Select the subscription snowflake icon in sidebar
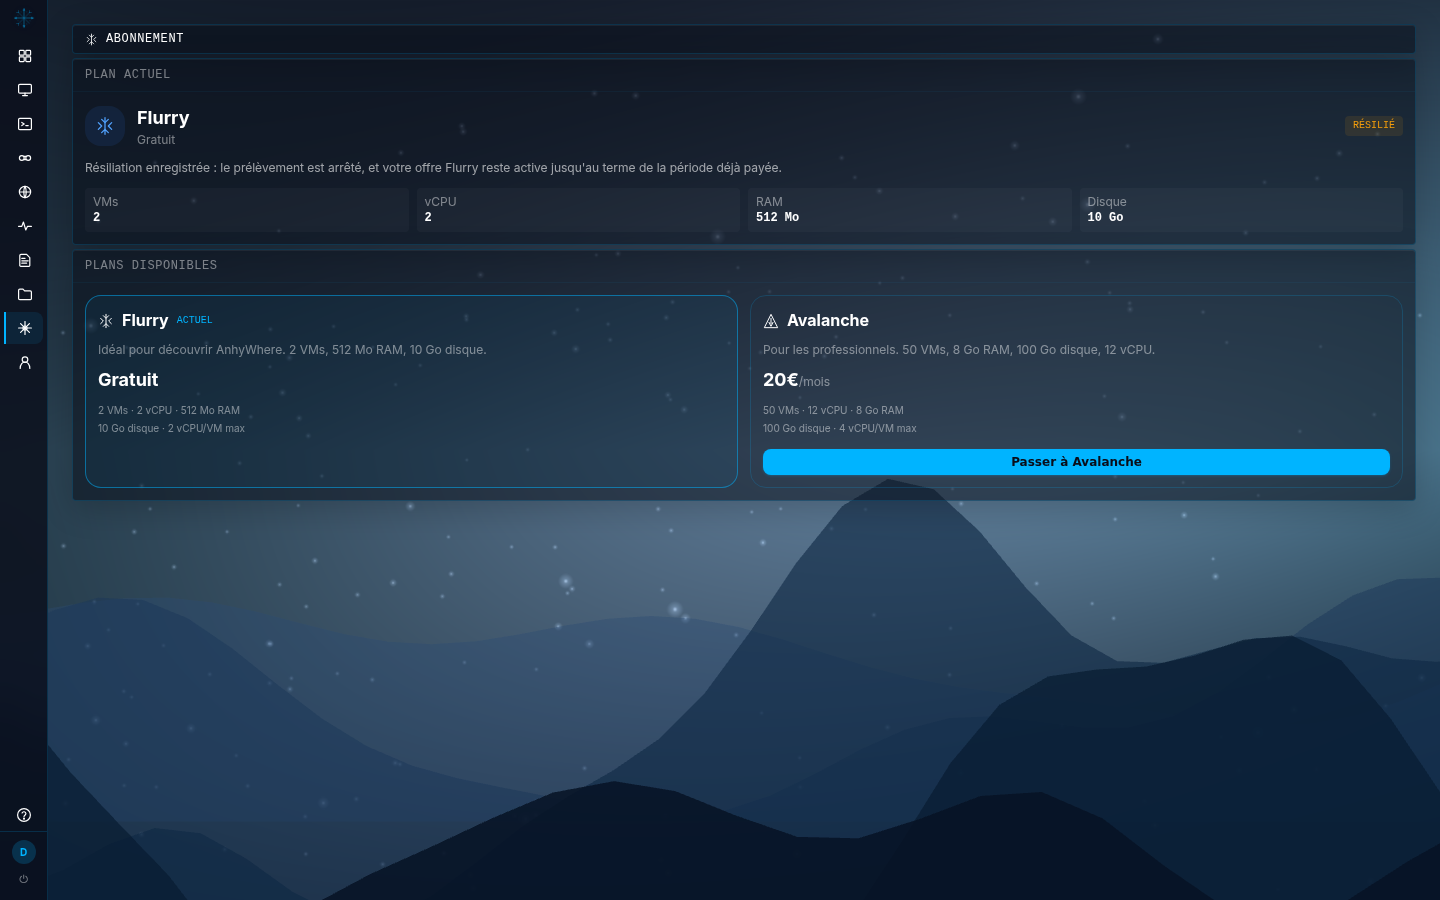 25,328
